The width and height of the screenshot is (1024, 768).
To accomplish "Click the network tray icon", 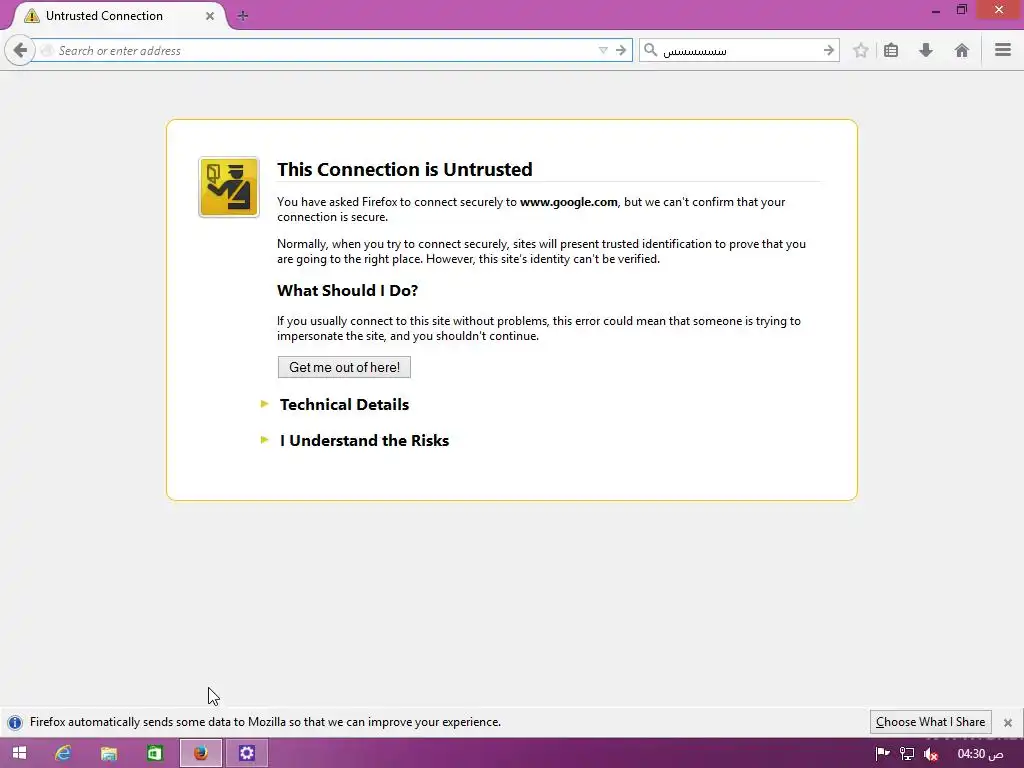I will 907,754.
